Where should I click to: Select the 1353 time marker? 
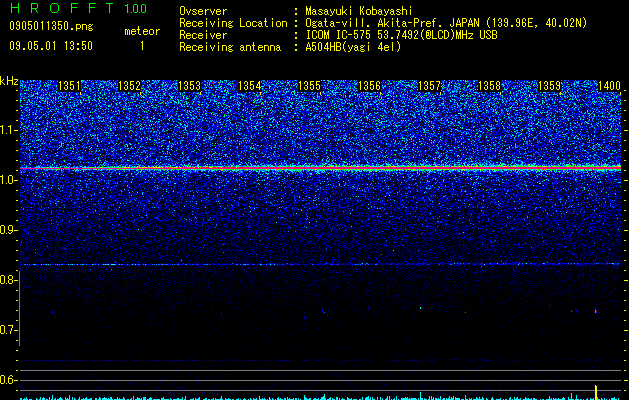pyautogui.click(x=189, y=86)
